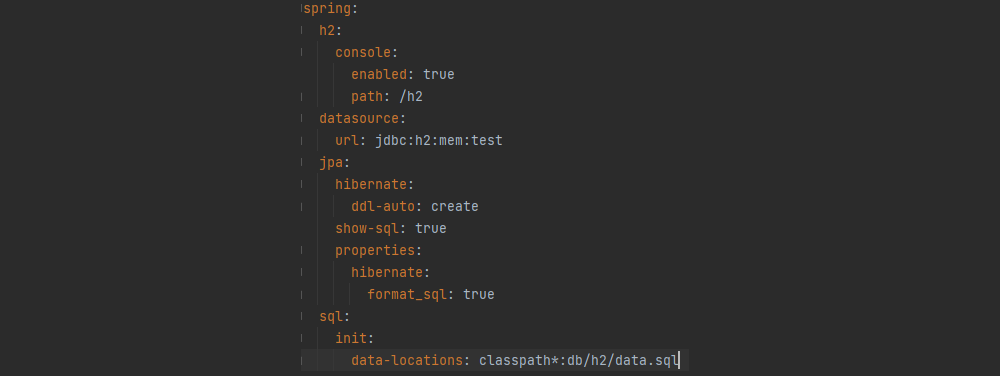Click the format_sql key

click(407, 294)
